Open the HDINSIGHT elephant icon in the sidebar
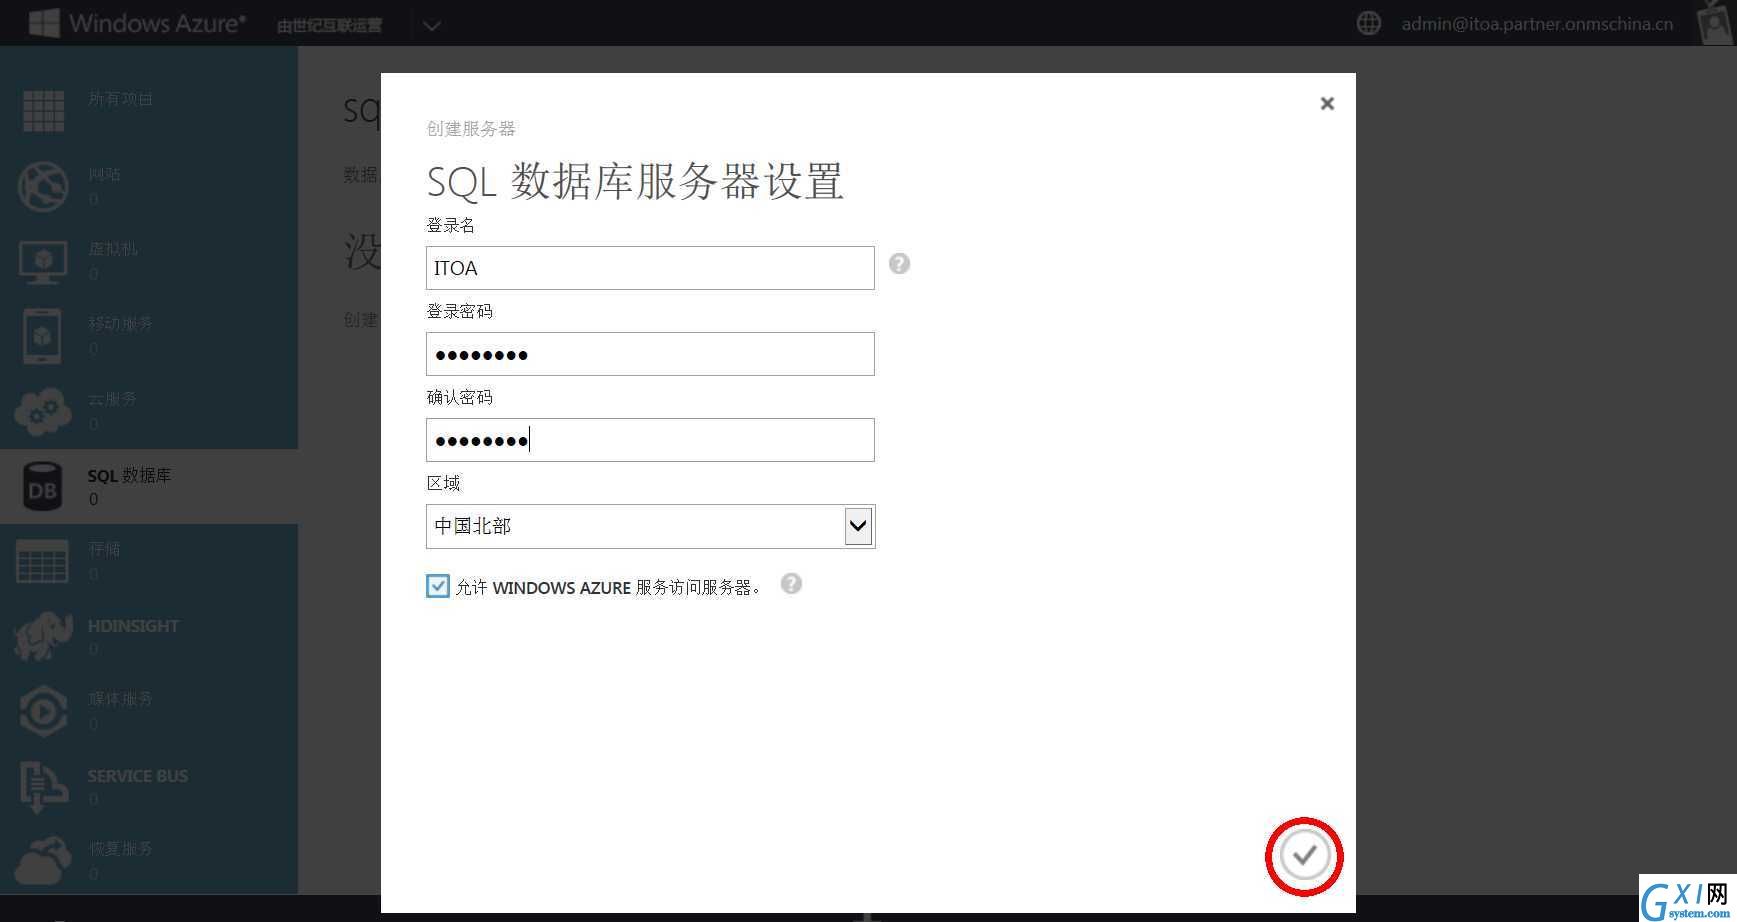The height and width of the screenshot is (922, 1737). [x=43, y=636]
